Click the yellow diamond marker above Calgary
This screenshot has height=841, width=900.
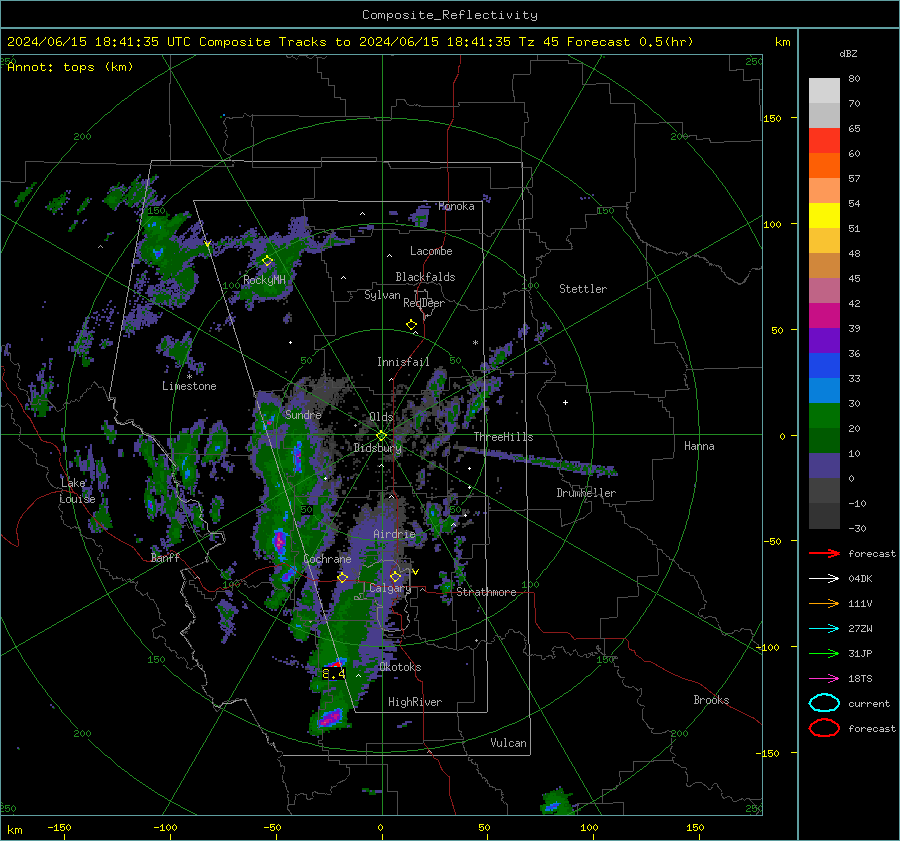(x=395, y=576)
